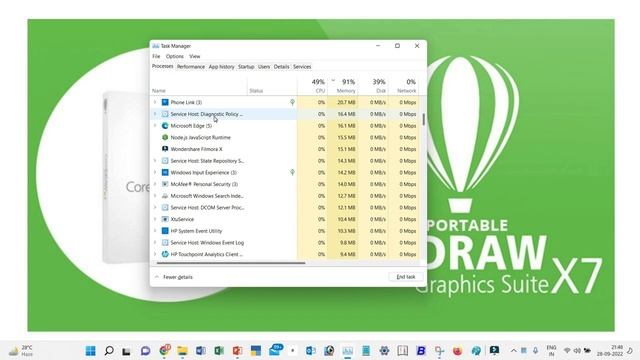Screen dimensions: 640x360
Task: Click the 20.7 MB memory value
Action: pyautogui.click(x=346, y=102)
